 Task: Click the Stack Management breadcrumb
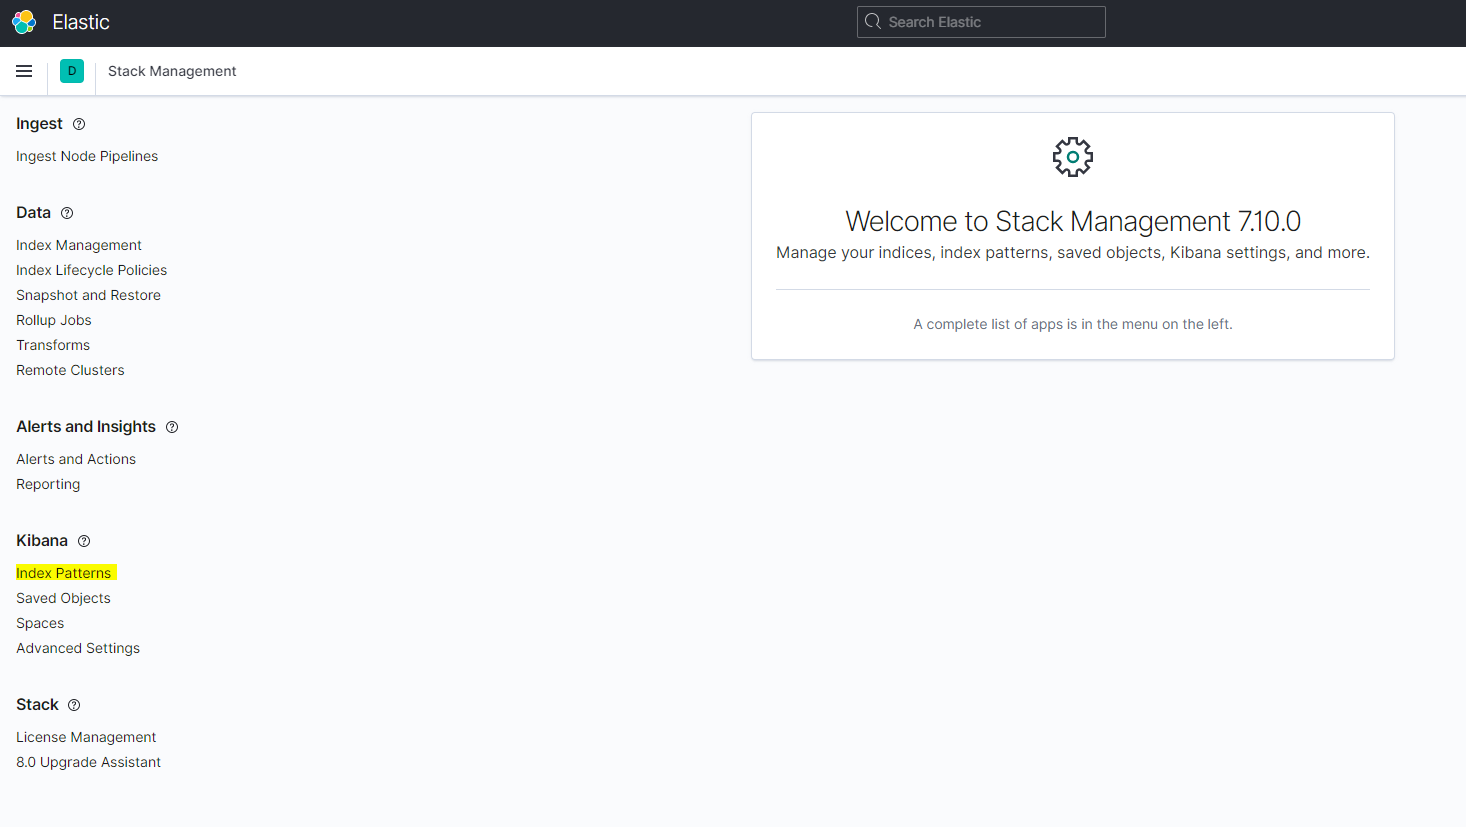tap(172, 71)
